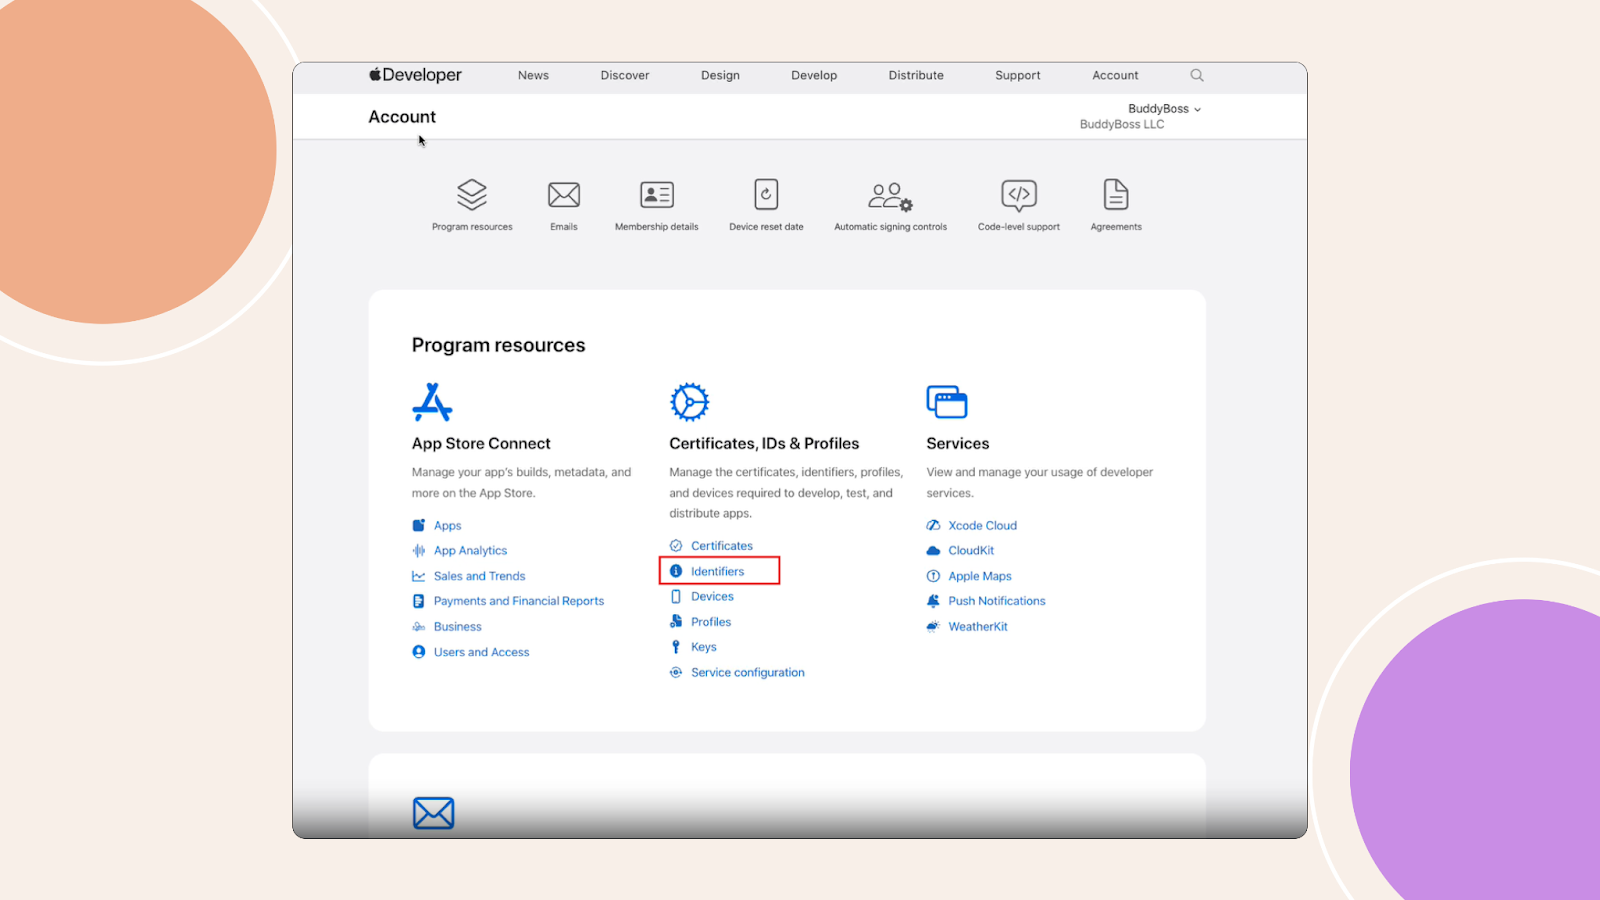Open the Discover menu
Screen dimensions: 1600x900
[625, 75]
